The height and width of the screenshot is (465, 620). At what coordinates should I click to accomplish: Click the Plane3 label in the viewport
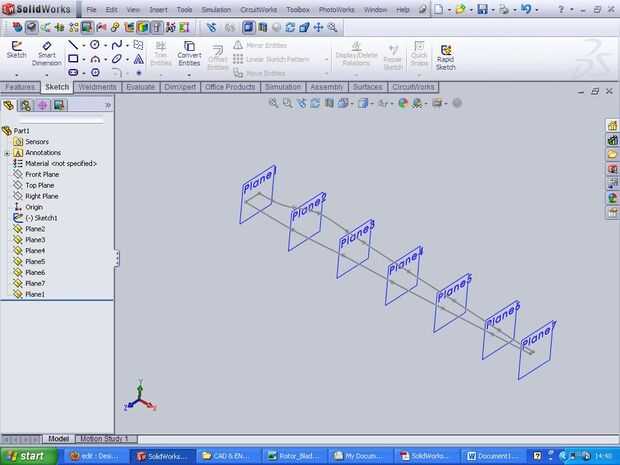point(357,233)
